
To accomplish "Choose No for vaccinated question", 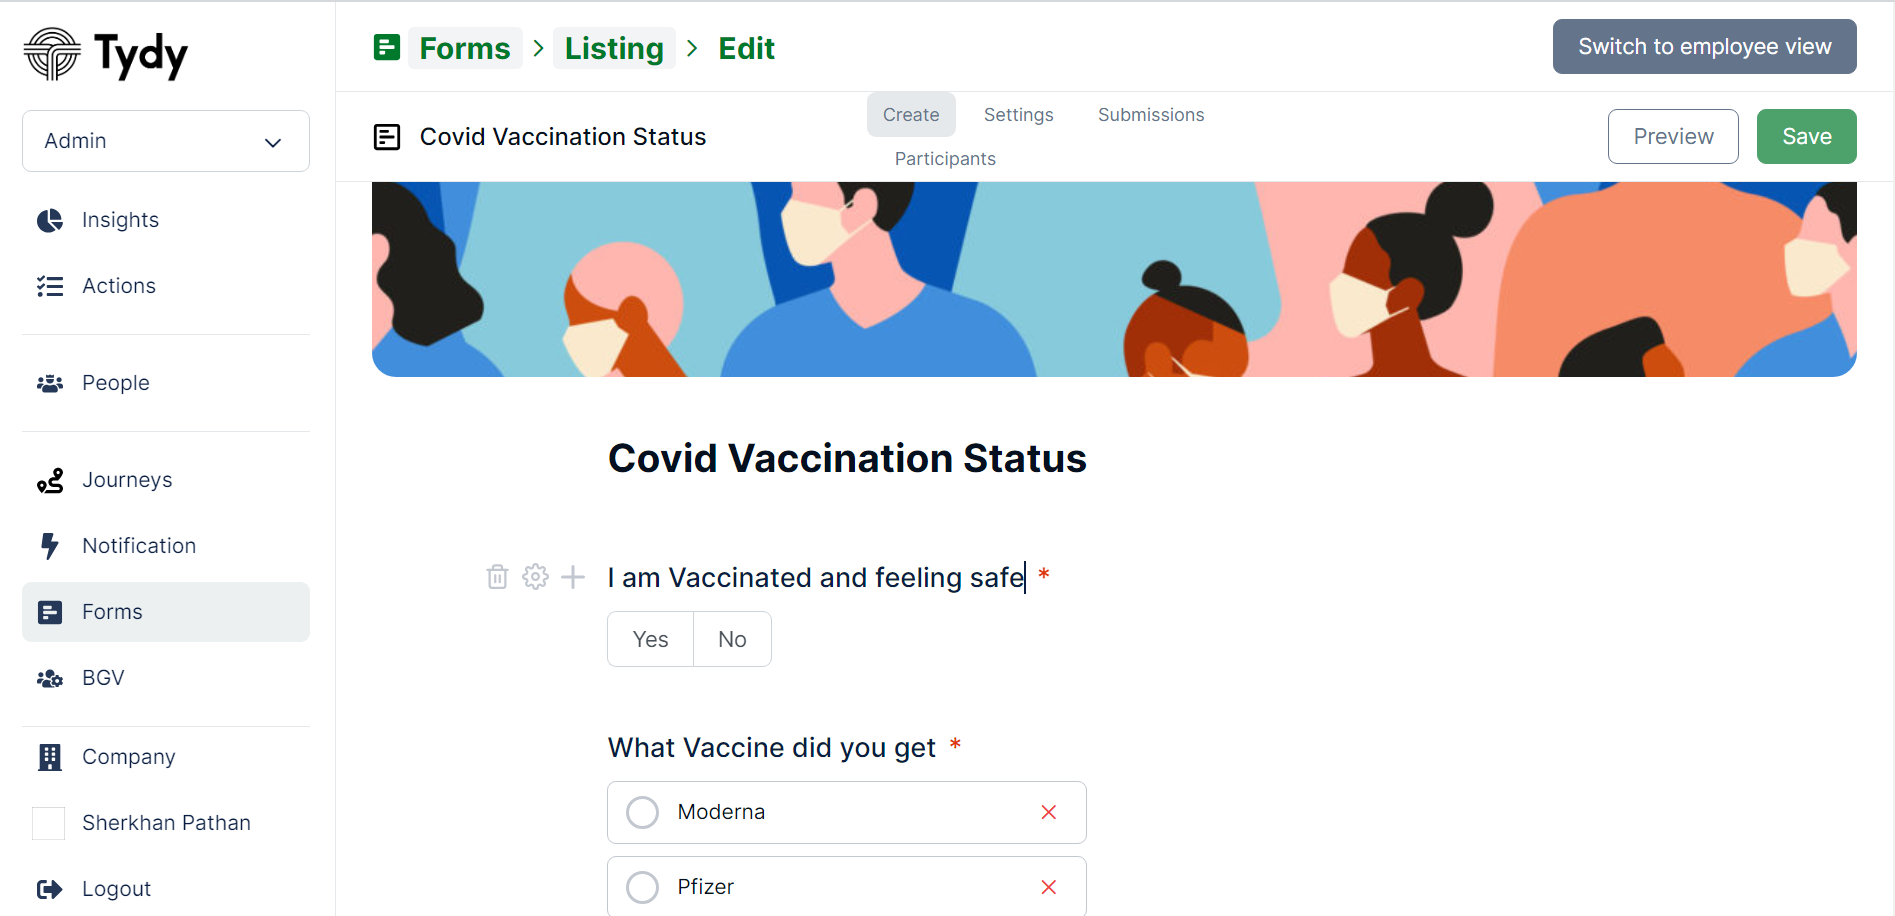I will pos(732,639).
